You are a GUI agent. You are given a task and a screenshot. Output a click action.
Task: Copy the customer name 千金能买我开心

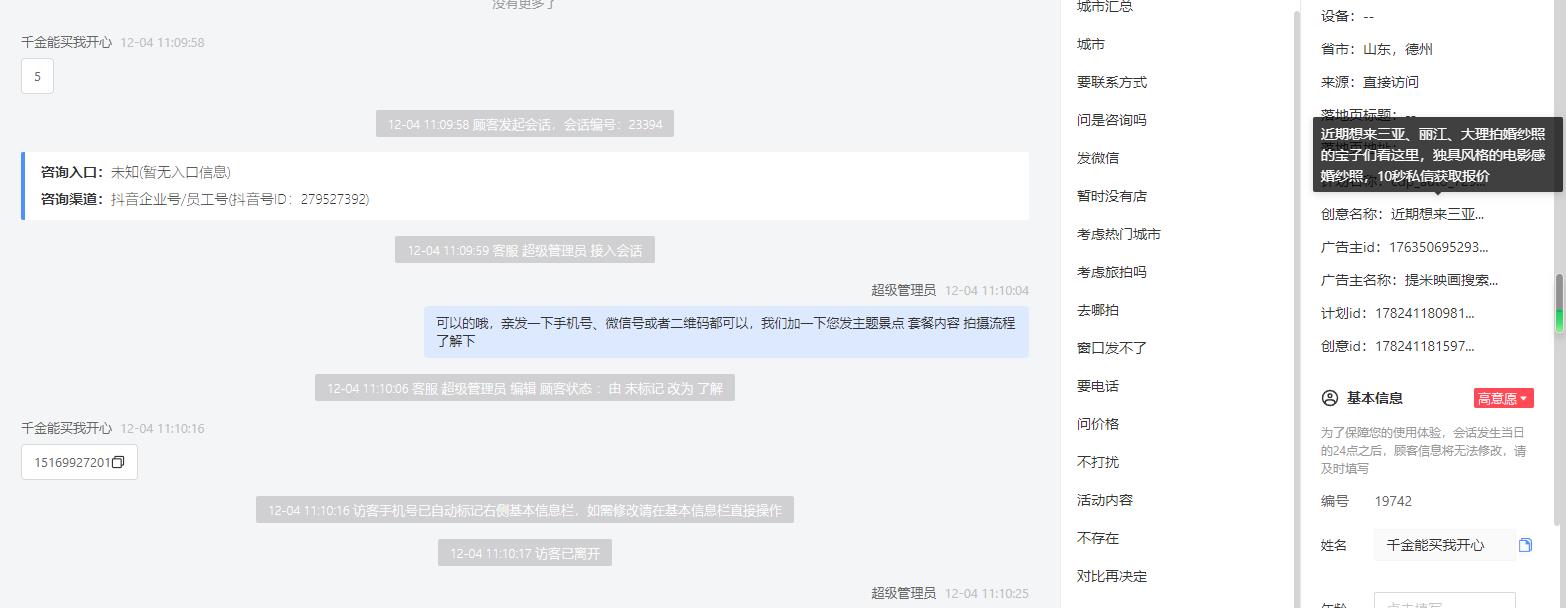click(1525, 545)
